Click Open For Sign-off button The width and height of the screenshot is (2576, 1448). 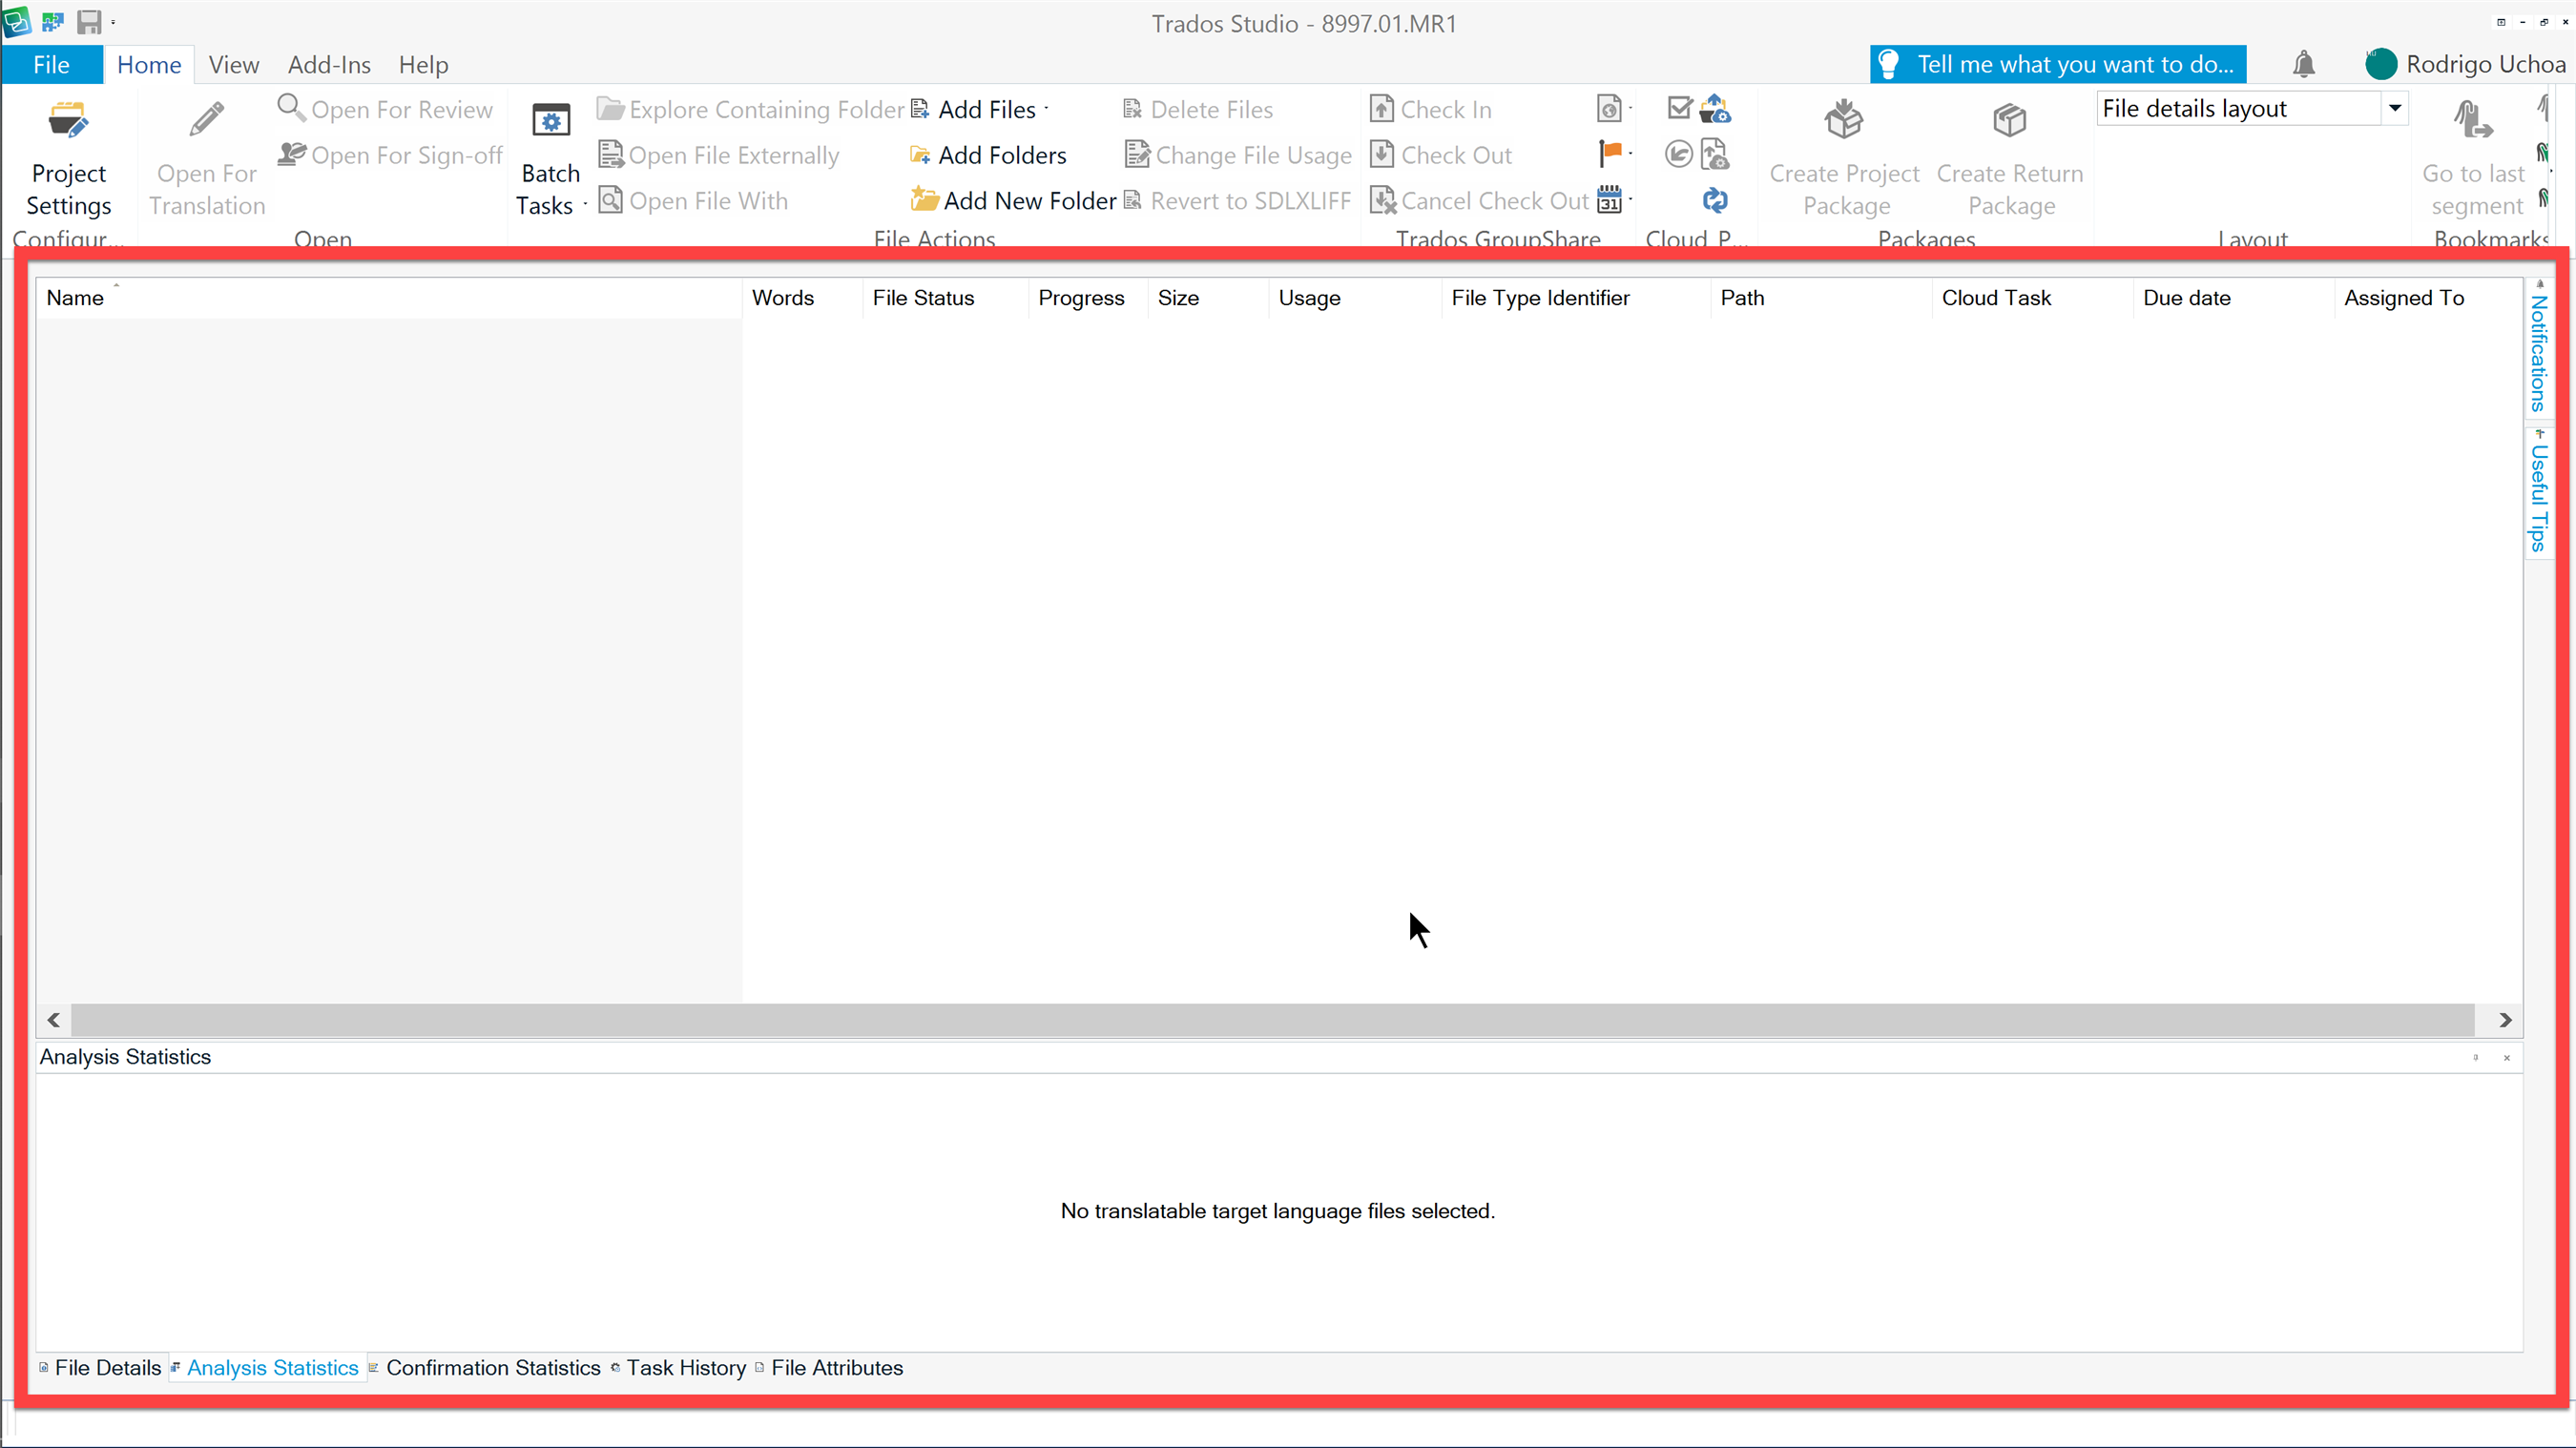(x=390, y=155)
